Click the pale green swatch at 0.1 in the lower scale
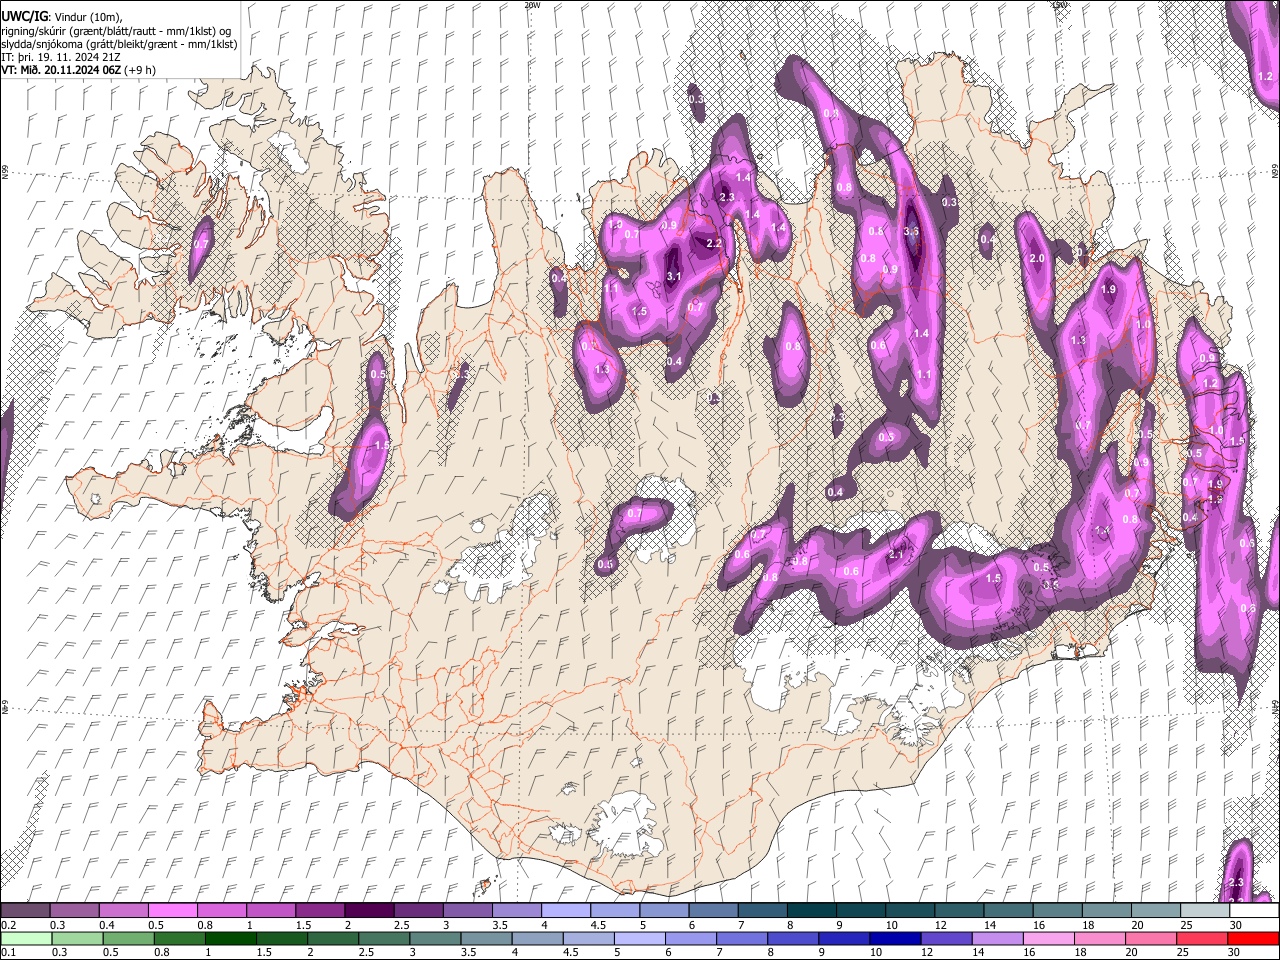Image resolution: width=1280 pixels, height=960 pixels. (x=25, y=939)
